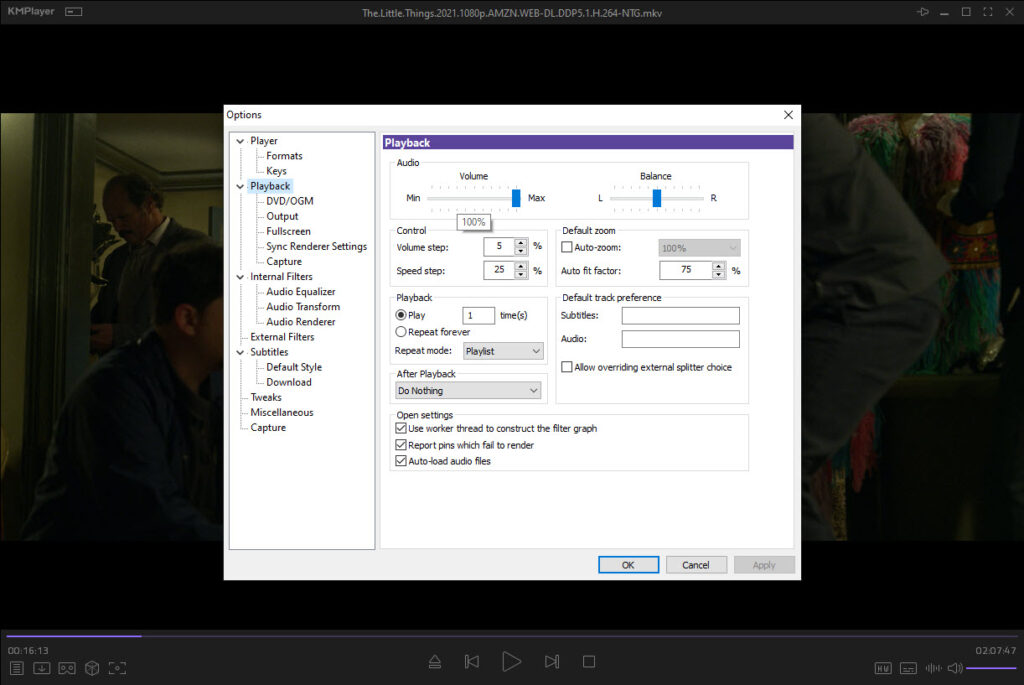This screenshot has height=685, width=1024.
Task: Stop playback
Action: pyautogui.click(x=588, y=662)
